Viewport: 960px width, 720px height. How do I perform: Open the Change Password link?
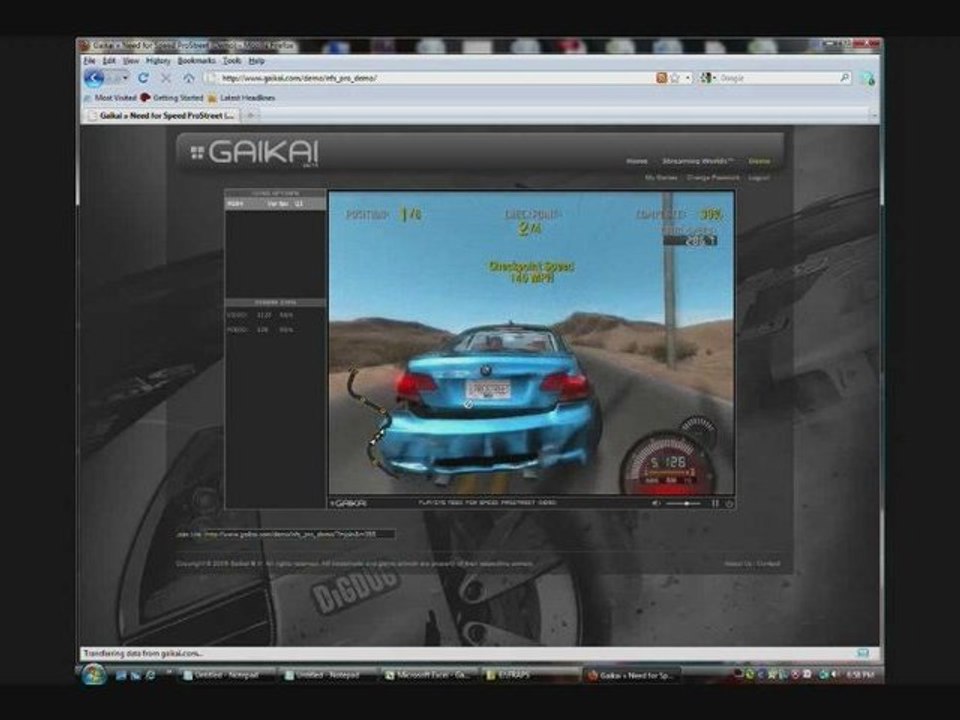point(713,178)
